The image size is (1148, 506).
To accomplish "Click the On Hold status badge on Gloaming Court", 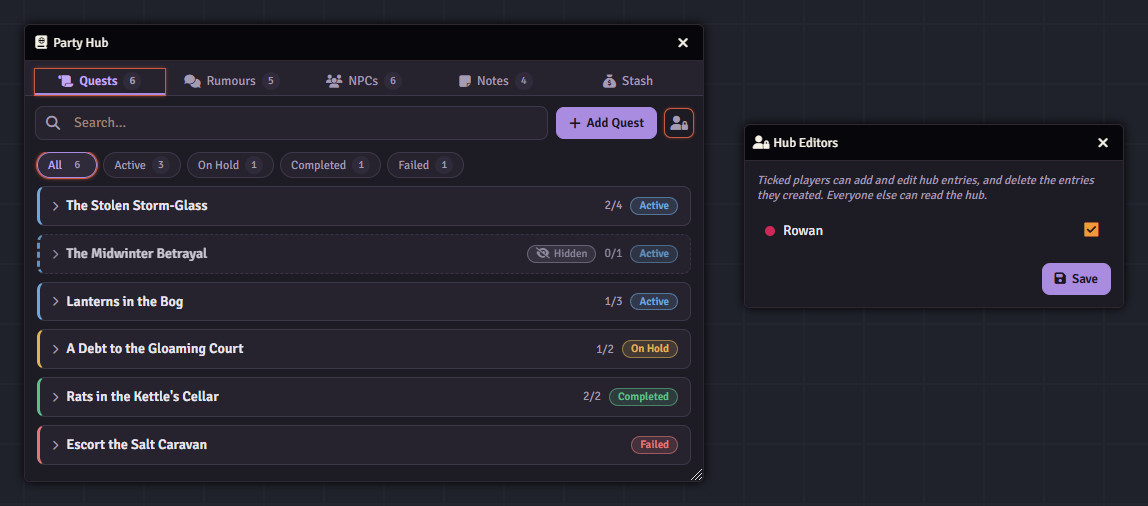I will point(650,349).
